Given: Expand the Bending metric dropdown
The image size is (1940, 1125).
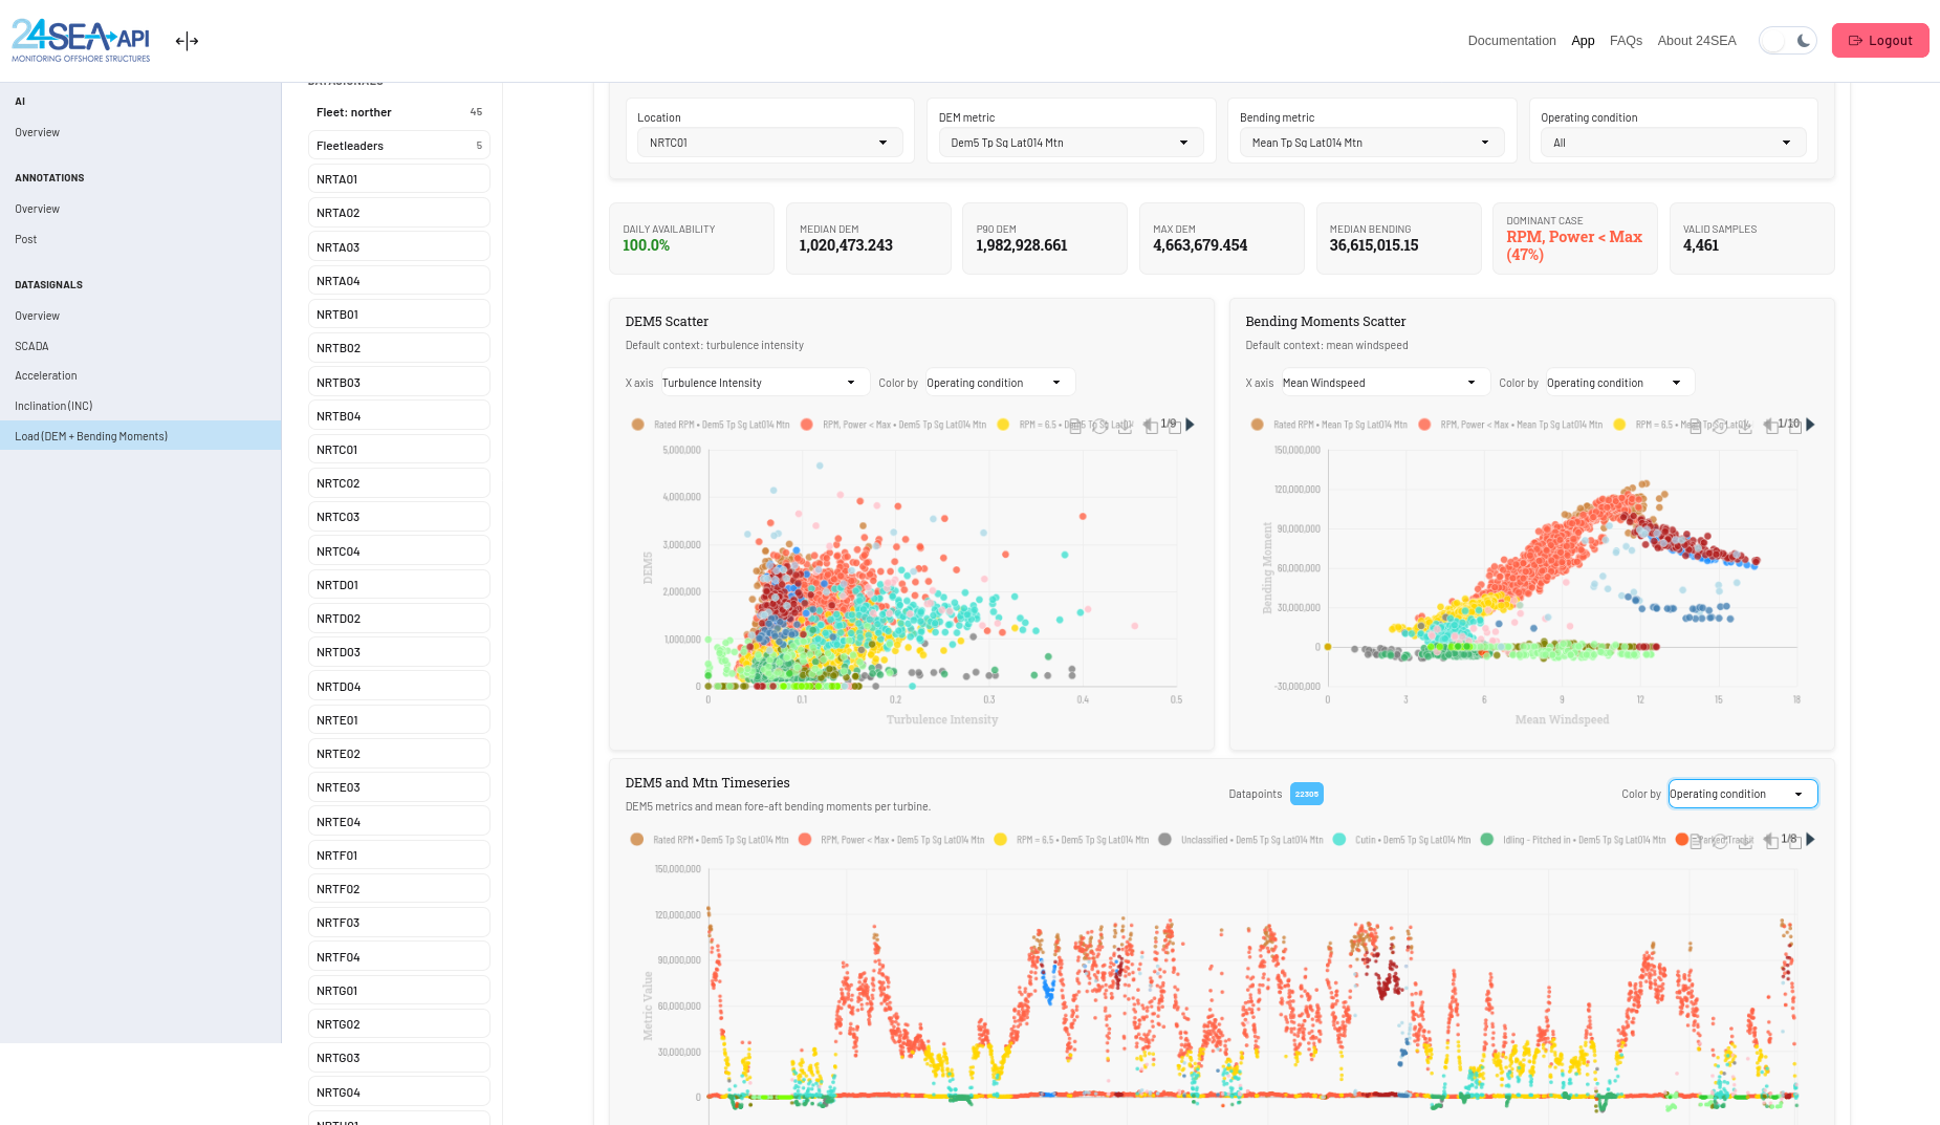Looking at the screenshot, I should (1371, 142).
